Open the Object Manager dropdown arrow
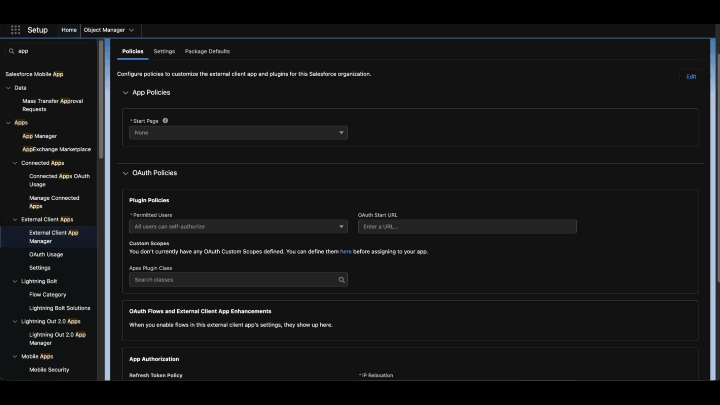 (131, 30)
